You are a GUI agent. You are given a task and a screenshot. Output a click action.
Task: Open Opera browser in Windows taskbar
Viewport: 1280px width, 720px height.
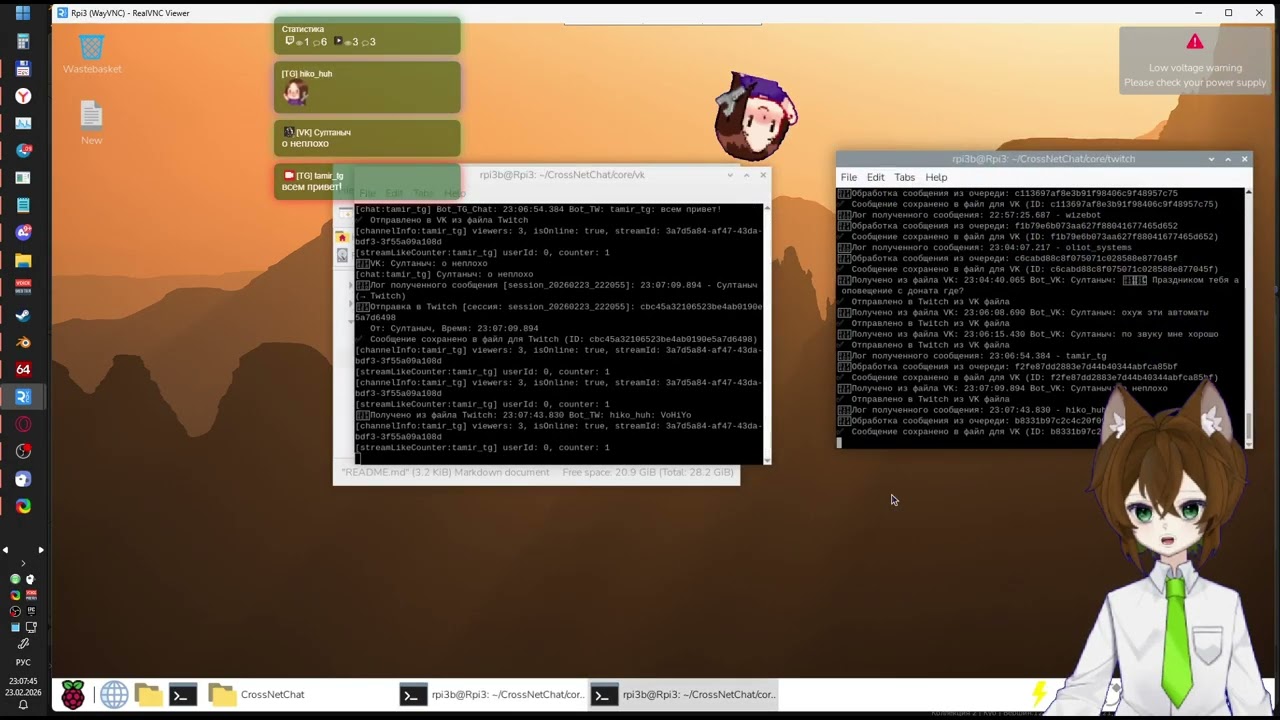tap(23, 424)
